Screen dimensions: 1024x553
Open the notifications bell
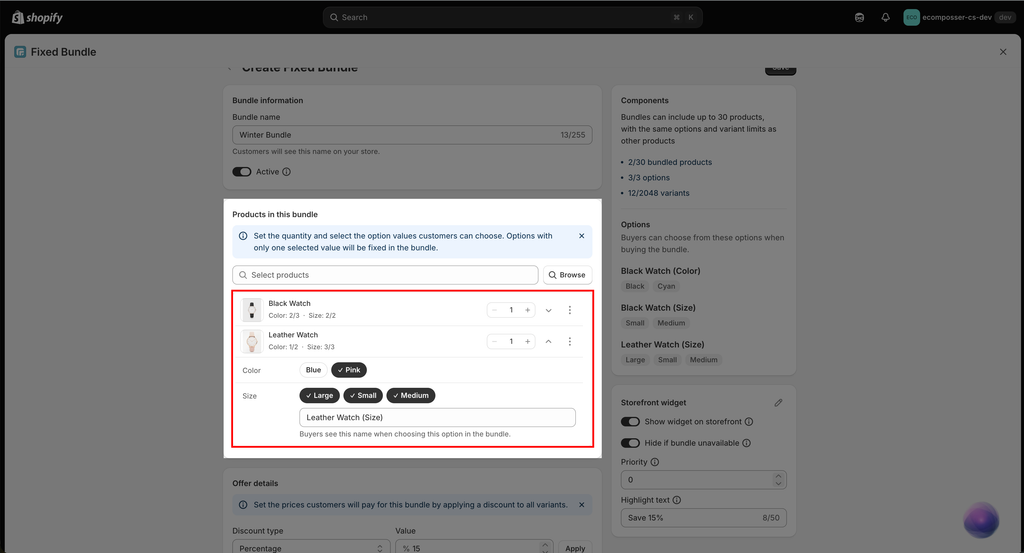coord(885,18)
